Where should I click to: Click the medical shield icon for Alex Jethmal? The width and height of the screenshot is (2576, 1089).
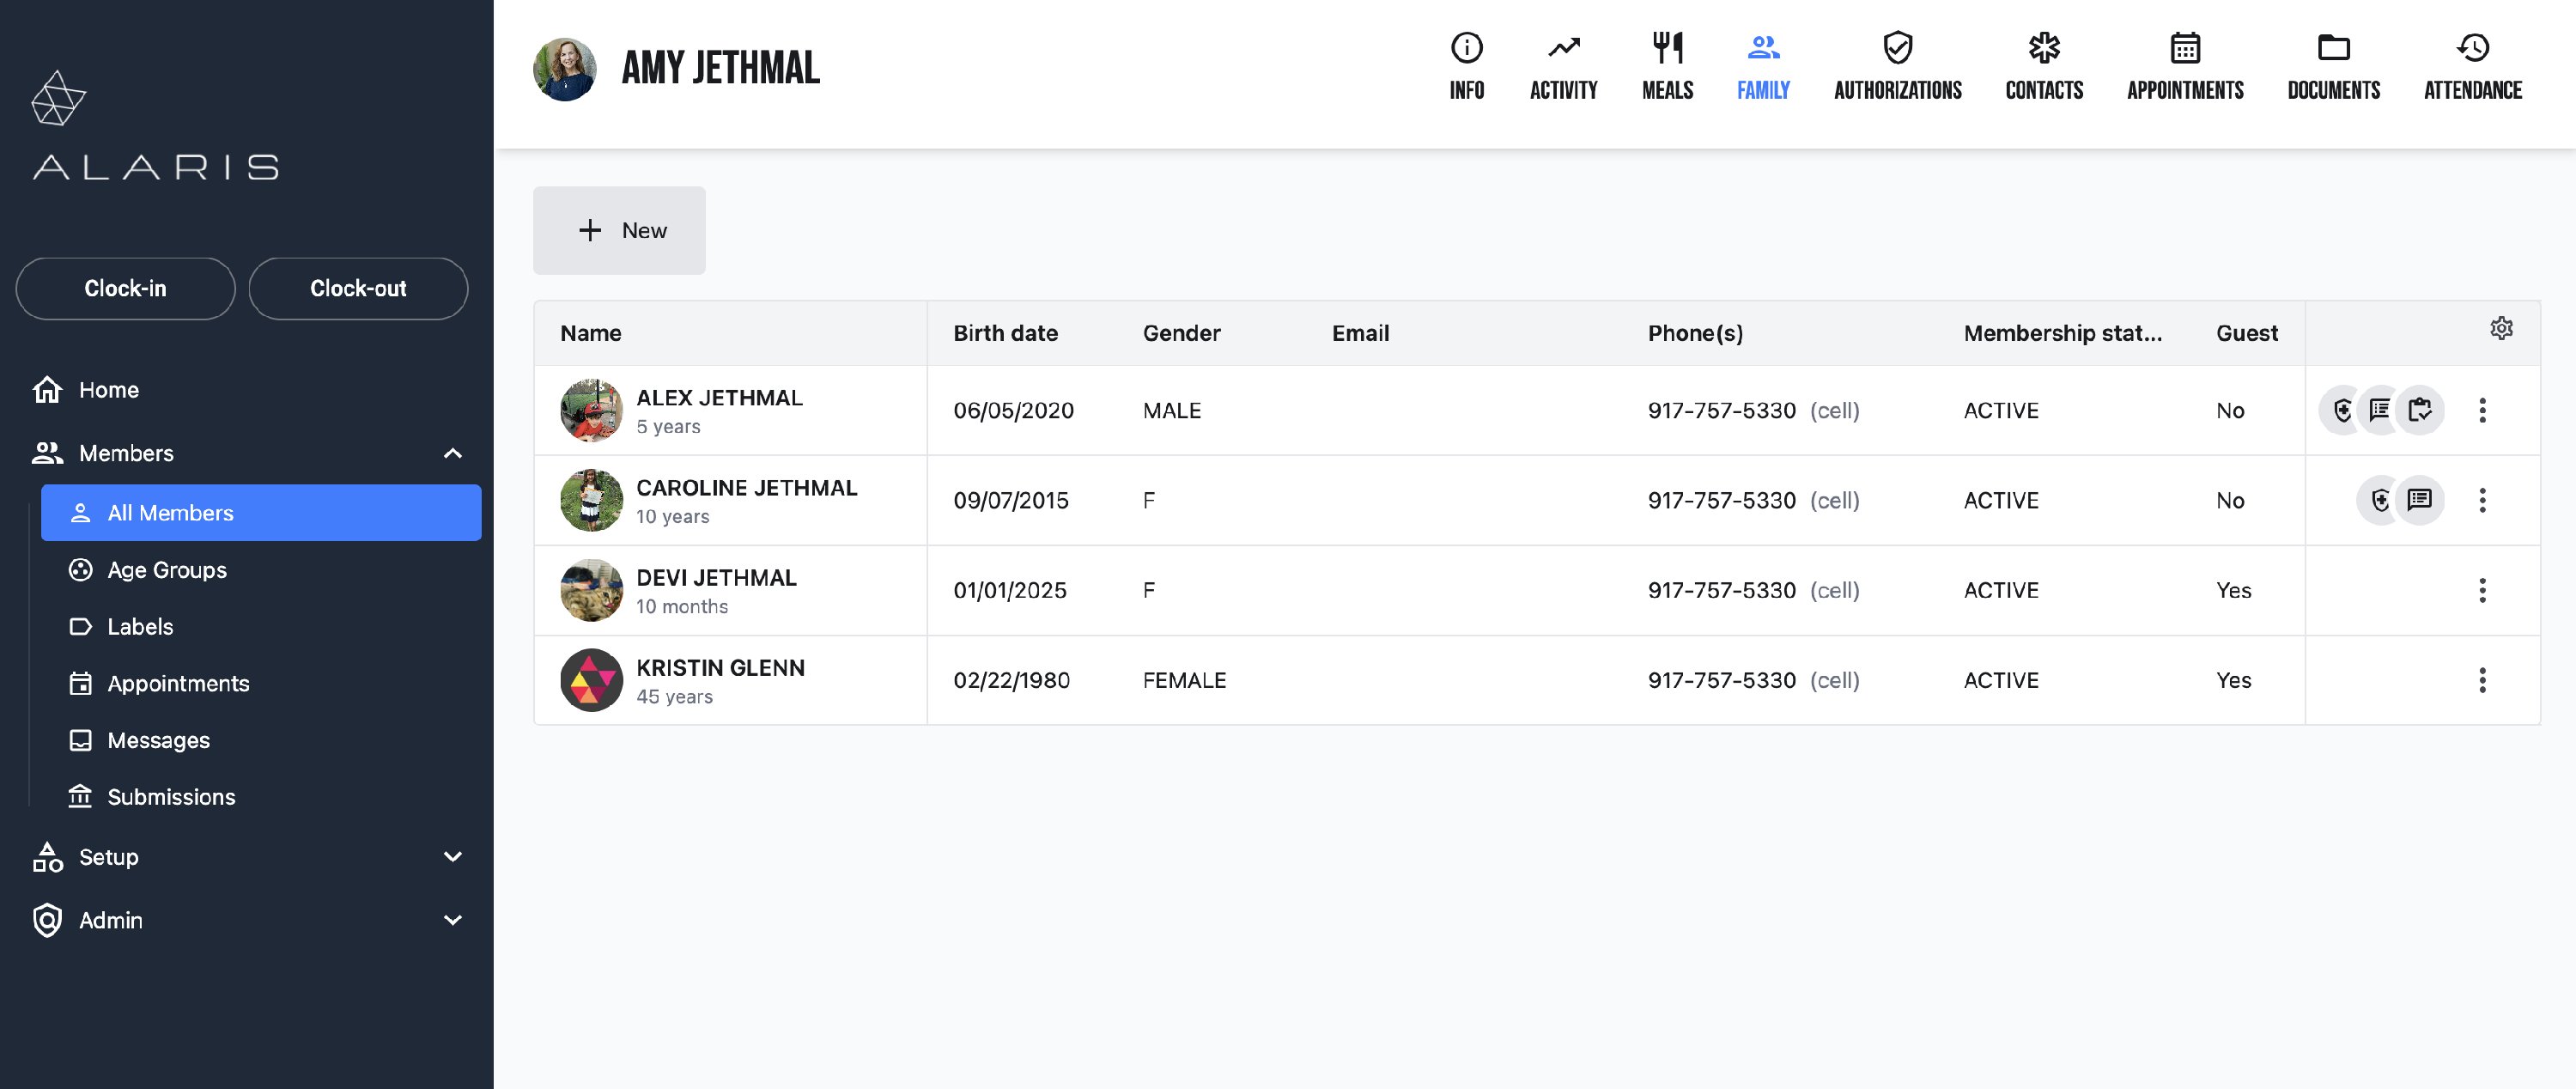[x=2341, y=410]
